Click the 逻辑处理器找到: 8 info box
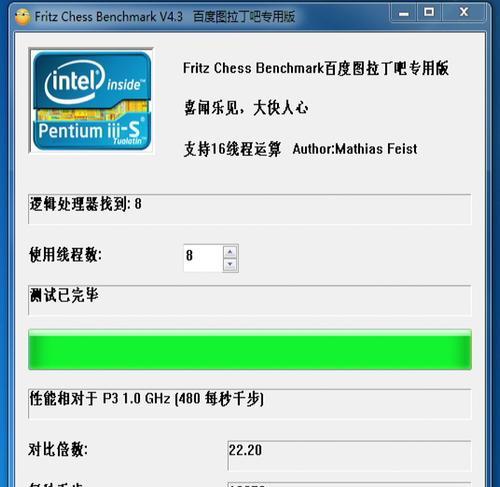Viewport: 500px width, 487px height. tap(250, 209)
